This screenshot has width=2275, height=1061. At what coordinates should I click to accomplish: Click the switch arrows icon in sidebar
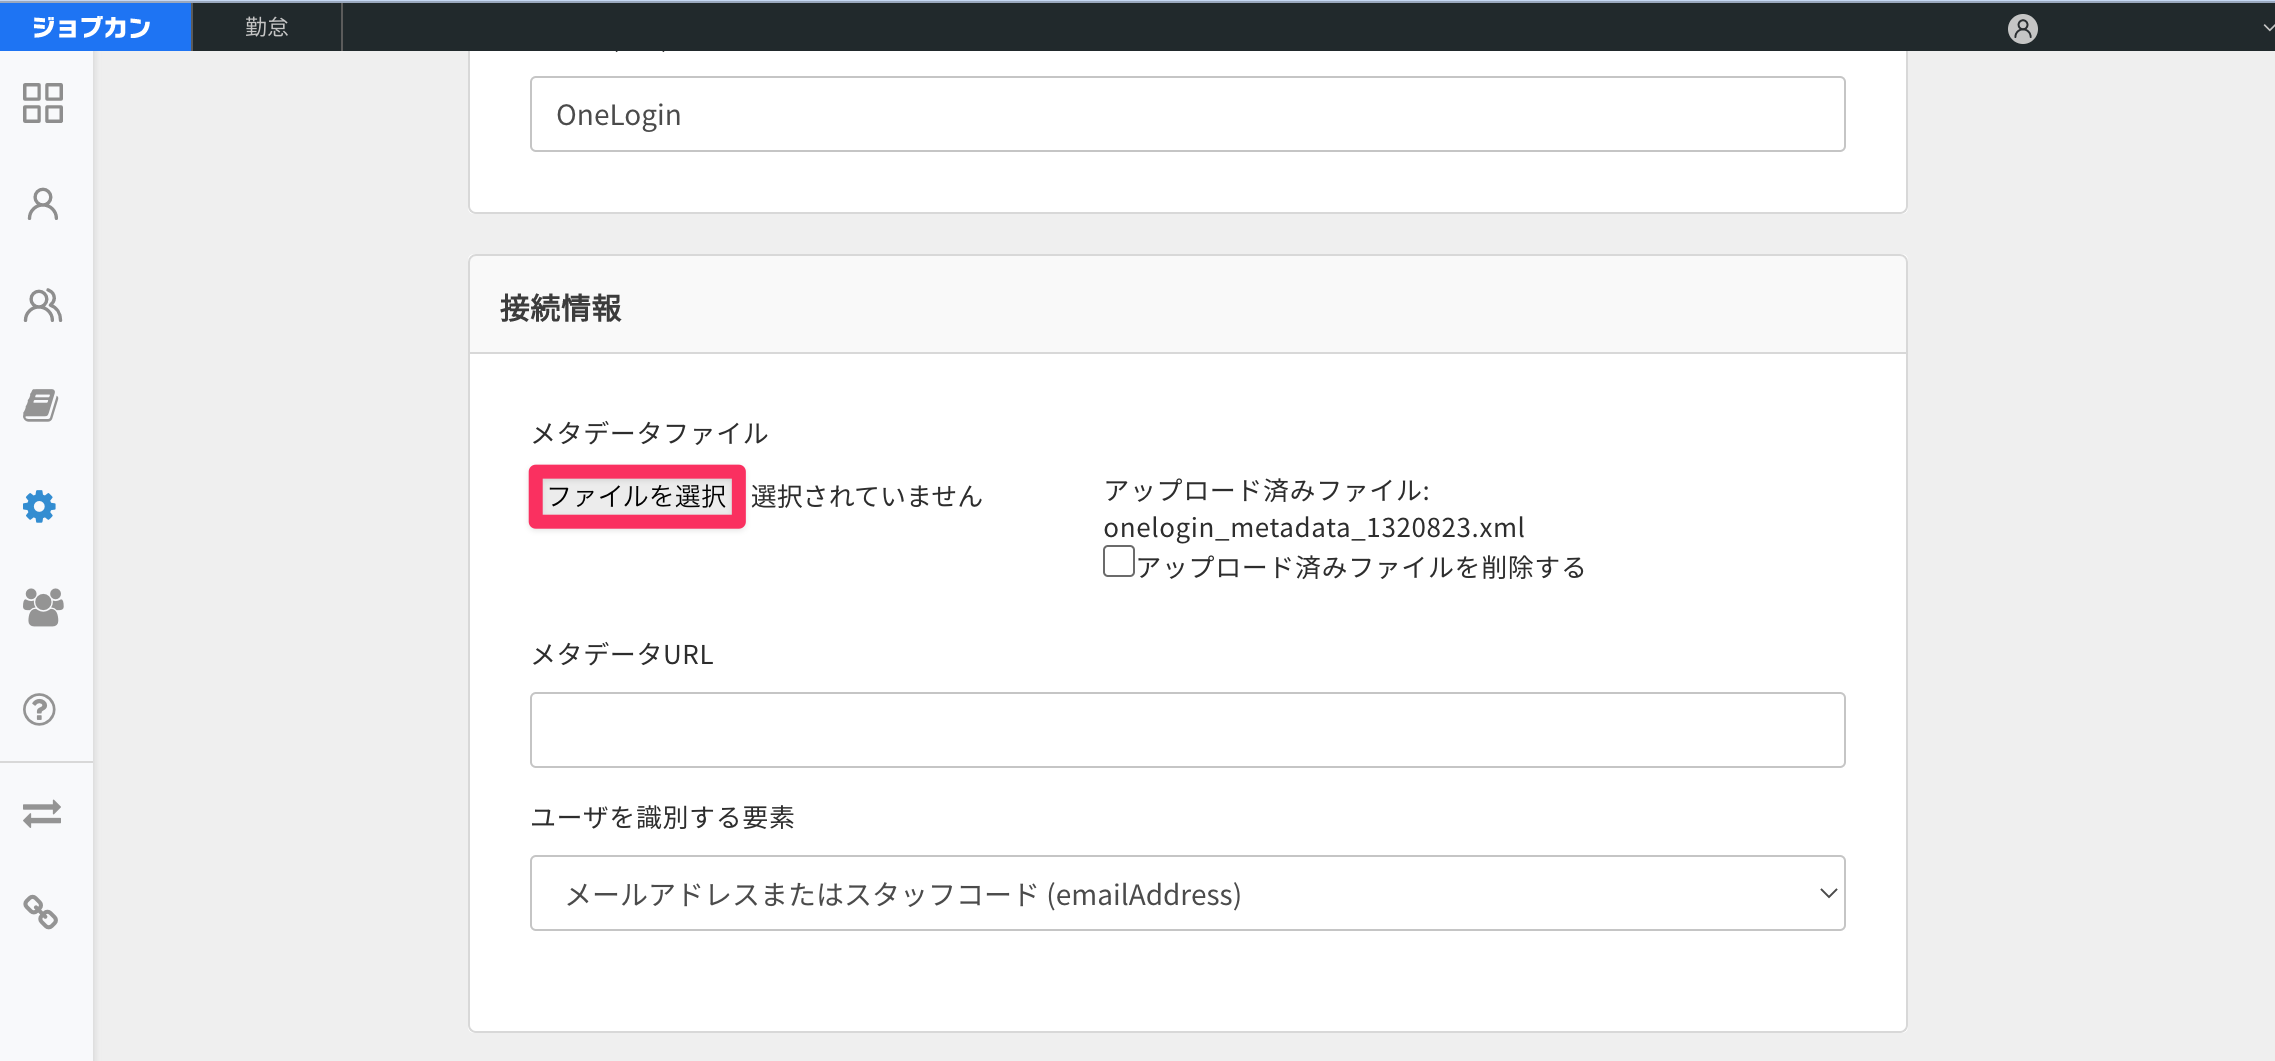coord(42,813)
